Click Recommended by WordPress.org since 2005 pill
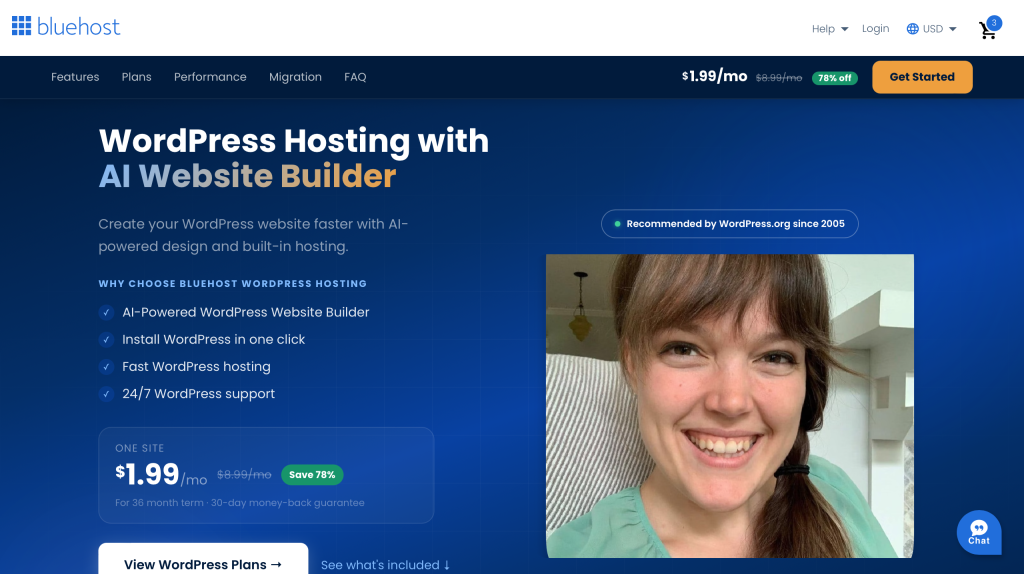 [729, 223]
